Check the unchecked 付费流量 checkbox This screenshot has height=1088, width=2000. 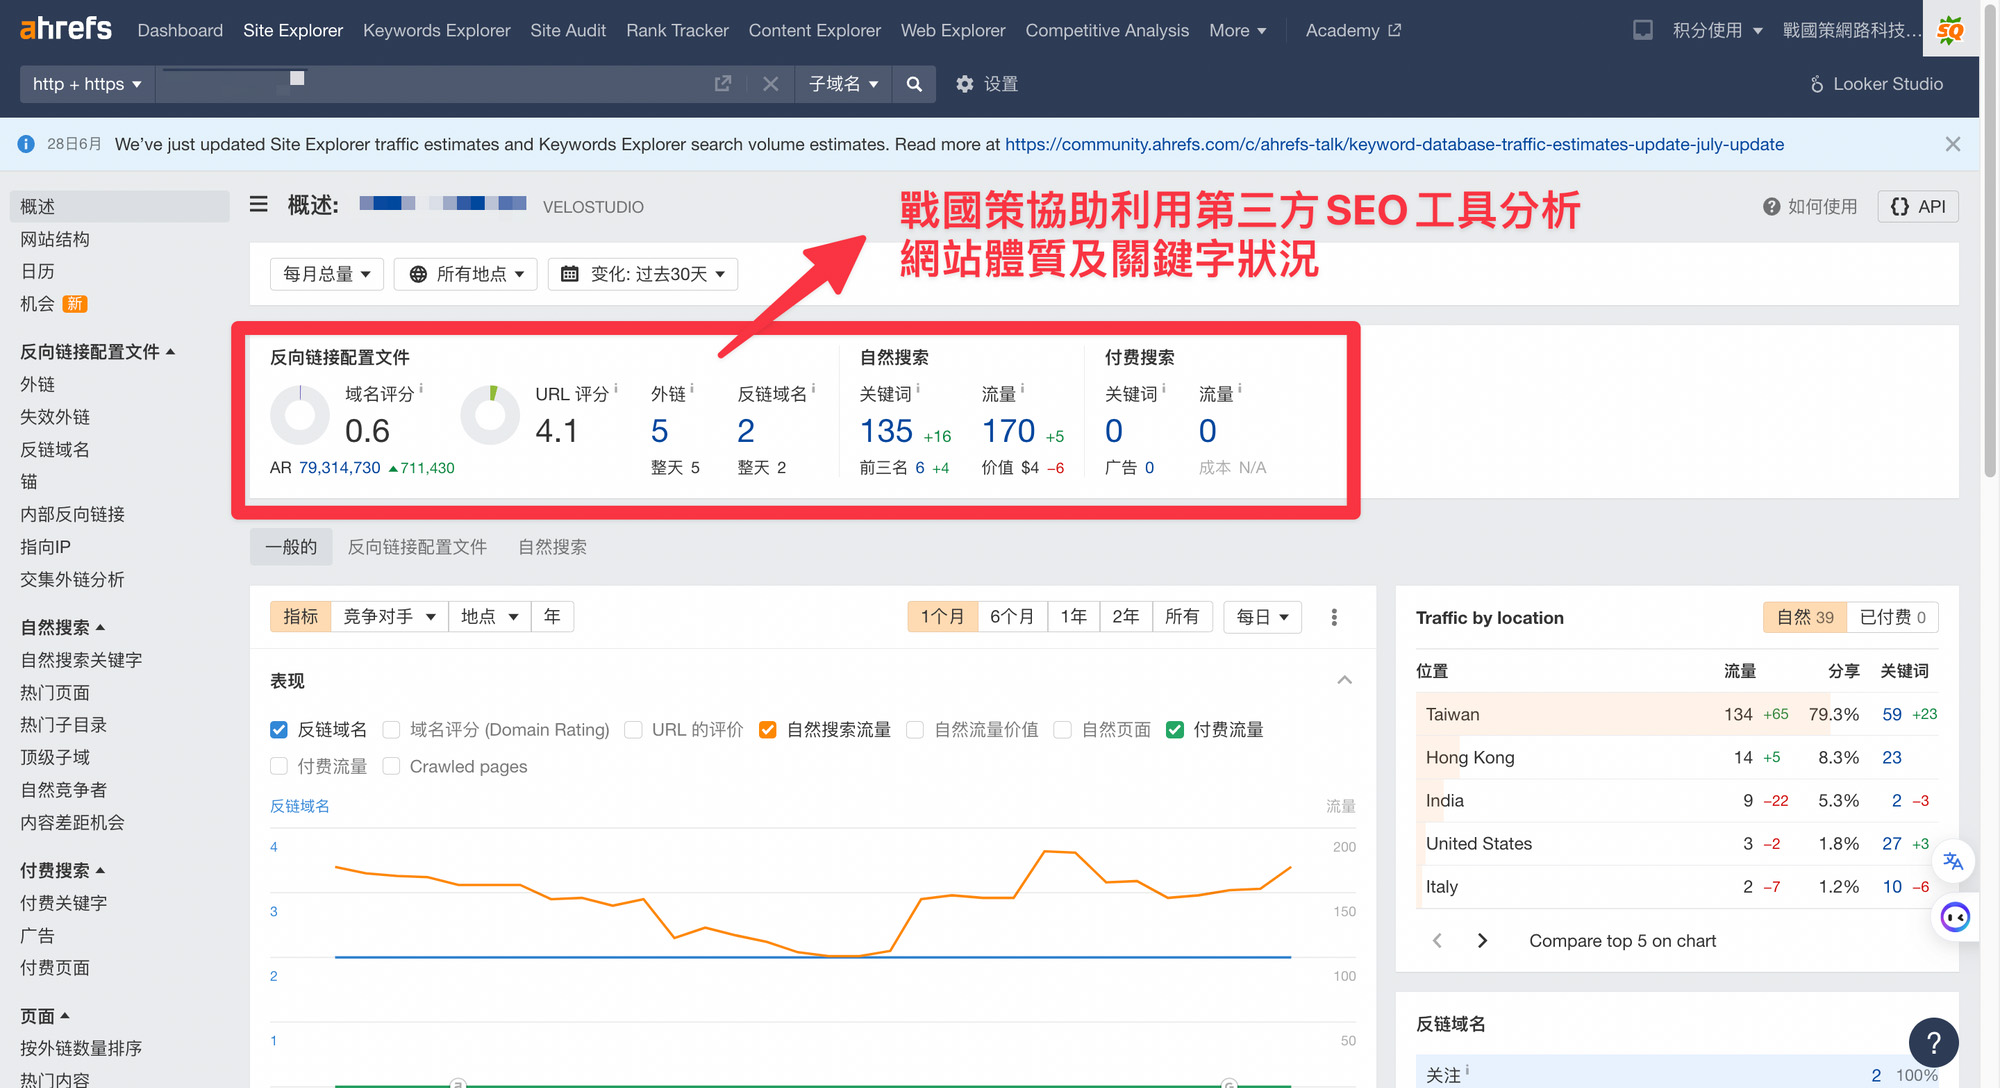click(x=279, y=766)
